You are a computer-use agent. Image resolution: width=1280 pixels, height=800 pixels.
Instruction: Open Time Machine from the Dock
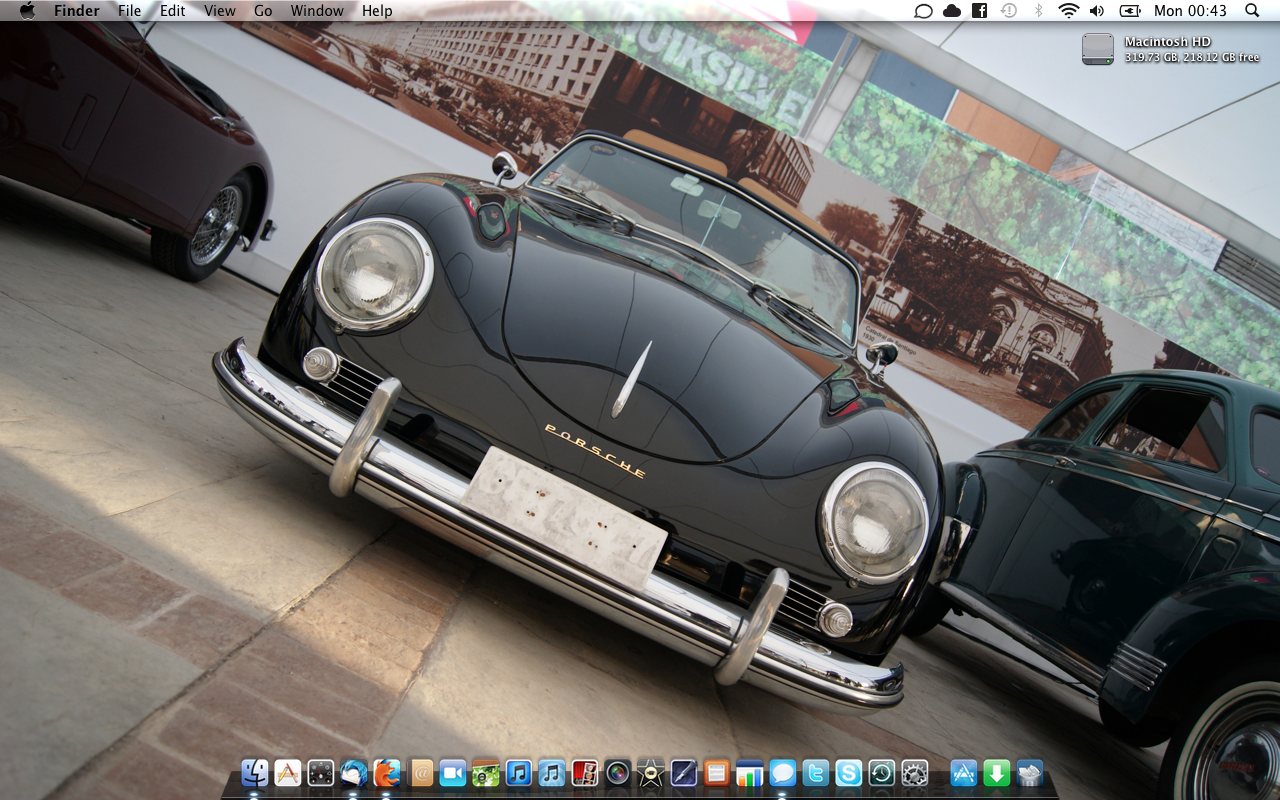click(x=881, y=773)
